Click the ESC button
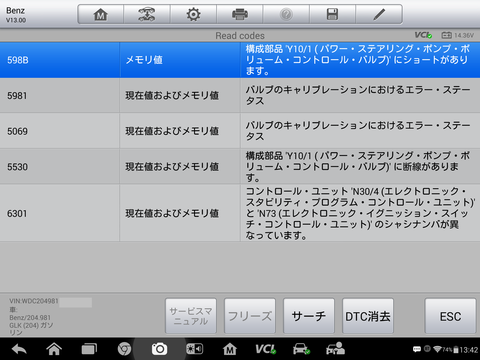Image resolution: width=480 pixels, height=360 pixels. point(450,316)
